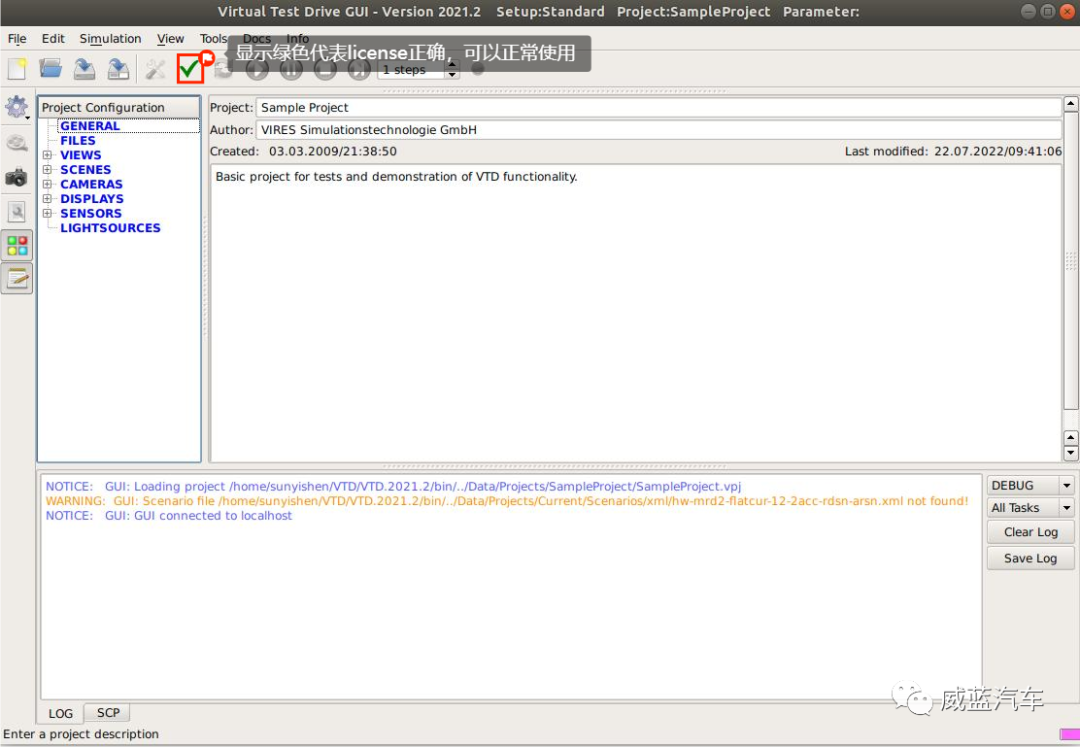Toggle the four colored dots sidebar button
The height and width of the screenshot is (747, 1080).
pos(17,246)
